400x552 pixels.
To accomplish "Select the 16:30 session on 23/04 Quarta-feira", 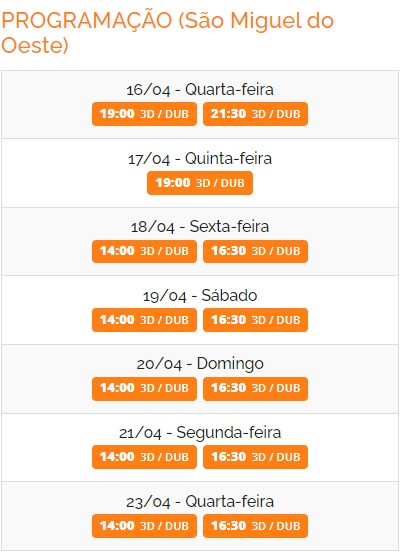I will coord(256,526).
